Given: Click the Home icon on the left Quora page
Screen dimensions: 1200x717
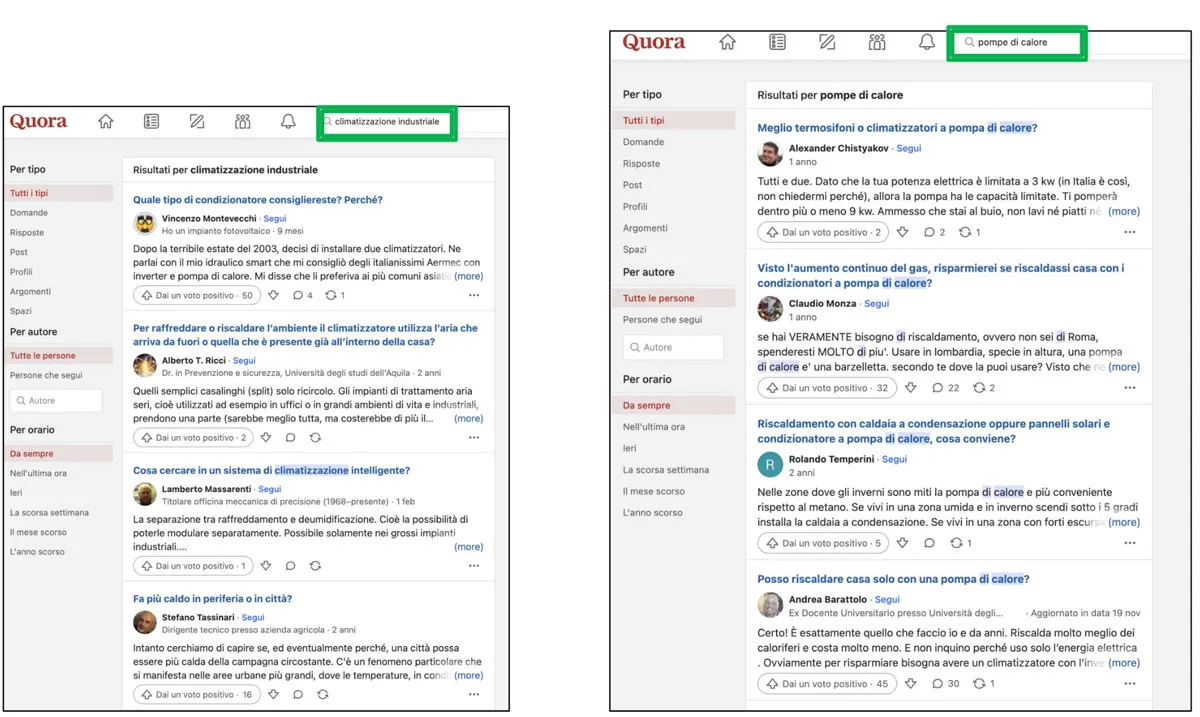Looking at the screenshot, I should coord(106,121).
